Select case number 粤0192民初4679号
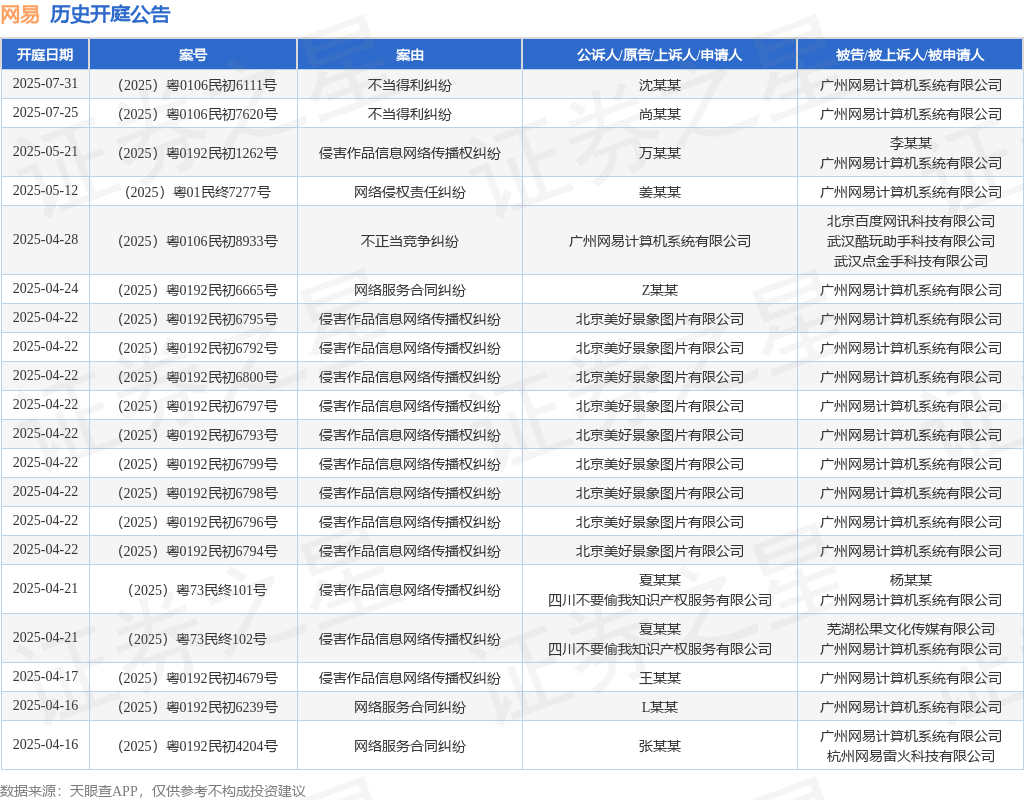This screenshot has width=1024, height=800. tap(197, 678)
